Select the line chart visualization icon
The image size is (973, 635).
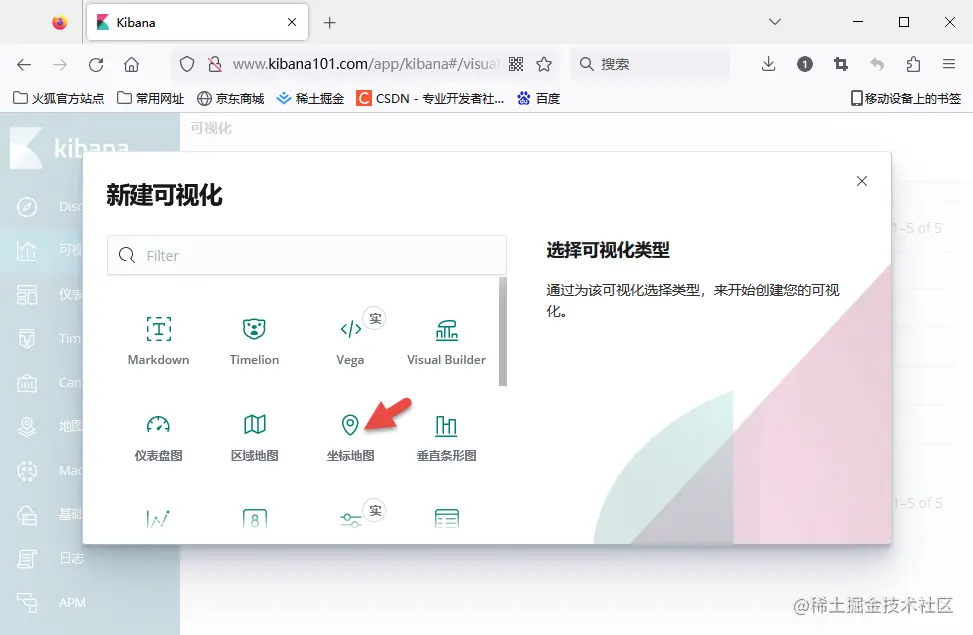[x=158, y=518]
